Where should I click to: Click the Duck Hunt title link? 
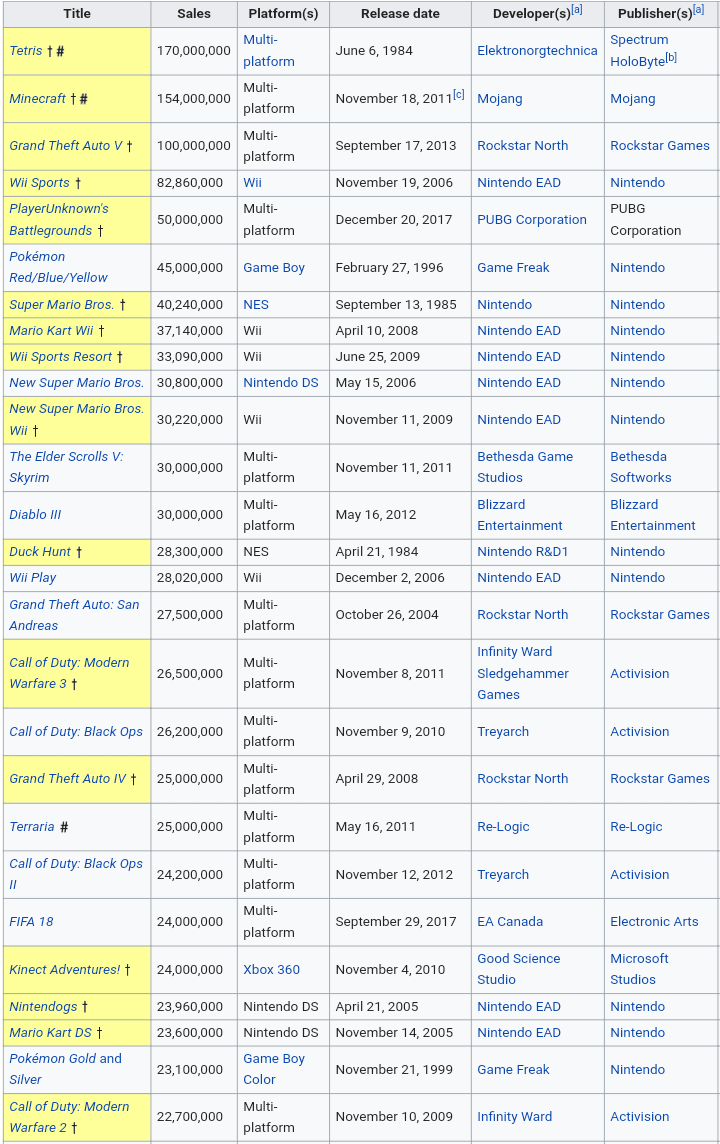pos(40,552)
